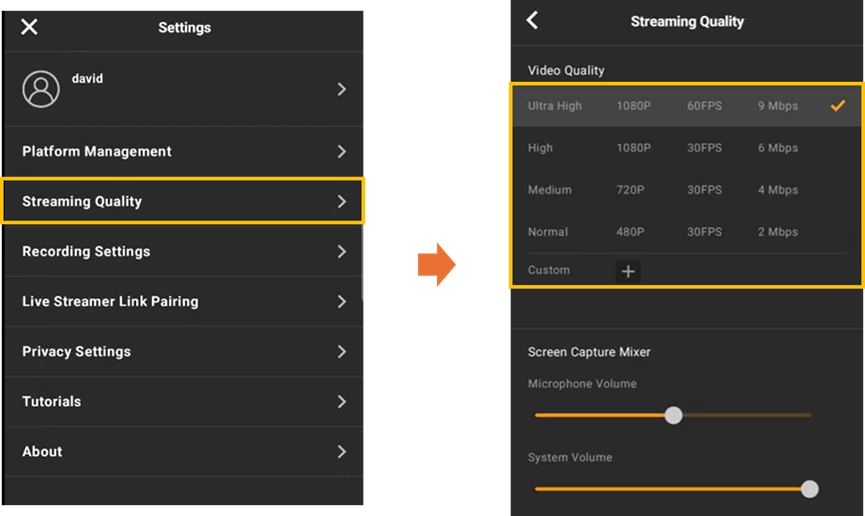Image resolution: width=865 pixels, height=516 pixels.
Task: Click the orange checkmark on Ultra High
Action: 838,106
